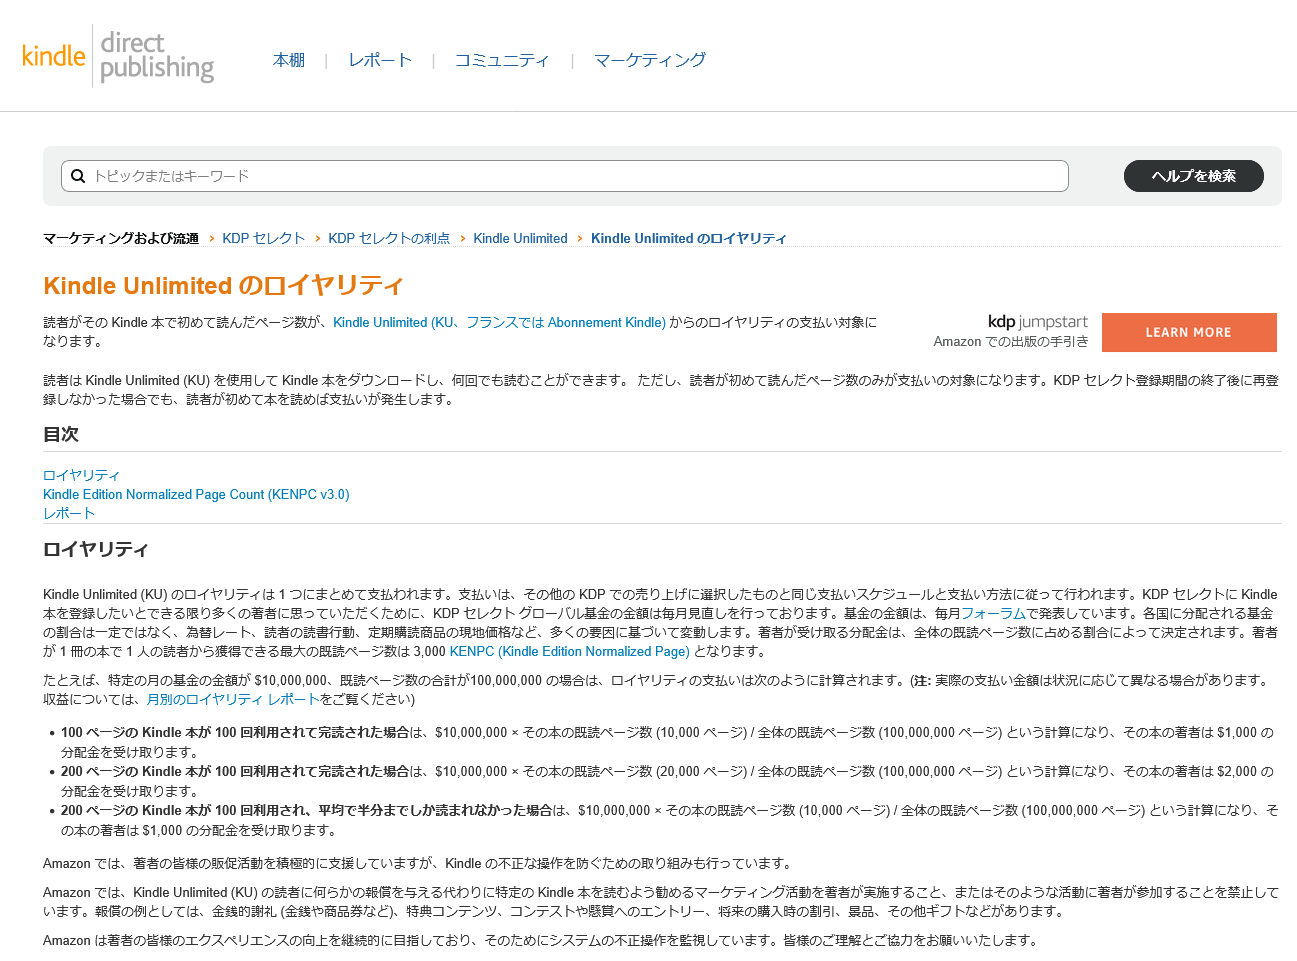Image resolution: width=1297 pixels, height=961 pixels.
Task: Open the 本棚 menu item
Action: (289, 60)
